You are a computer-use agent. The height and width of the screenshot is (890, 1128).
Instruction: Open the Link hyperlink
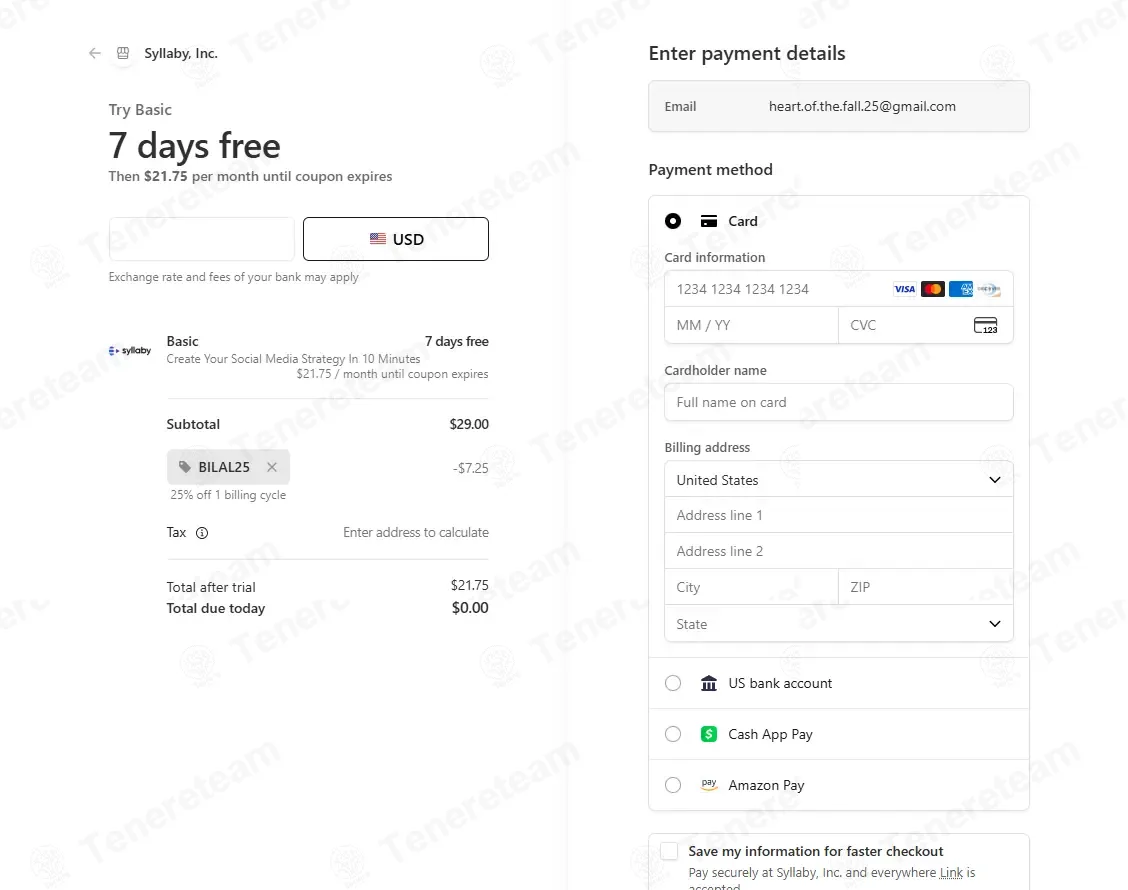[x=951, y=873]
